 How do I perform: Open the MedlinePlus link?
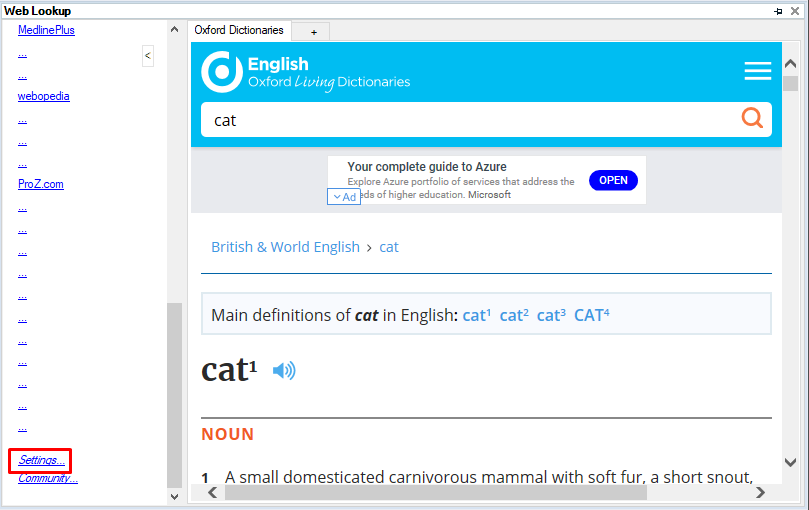(46, 30)
